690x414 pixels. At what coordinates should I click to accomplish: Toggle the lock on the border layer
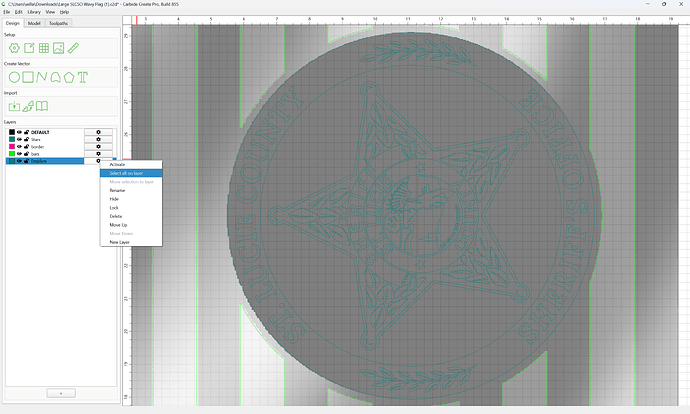[x=26, y=147]
